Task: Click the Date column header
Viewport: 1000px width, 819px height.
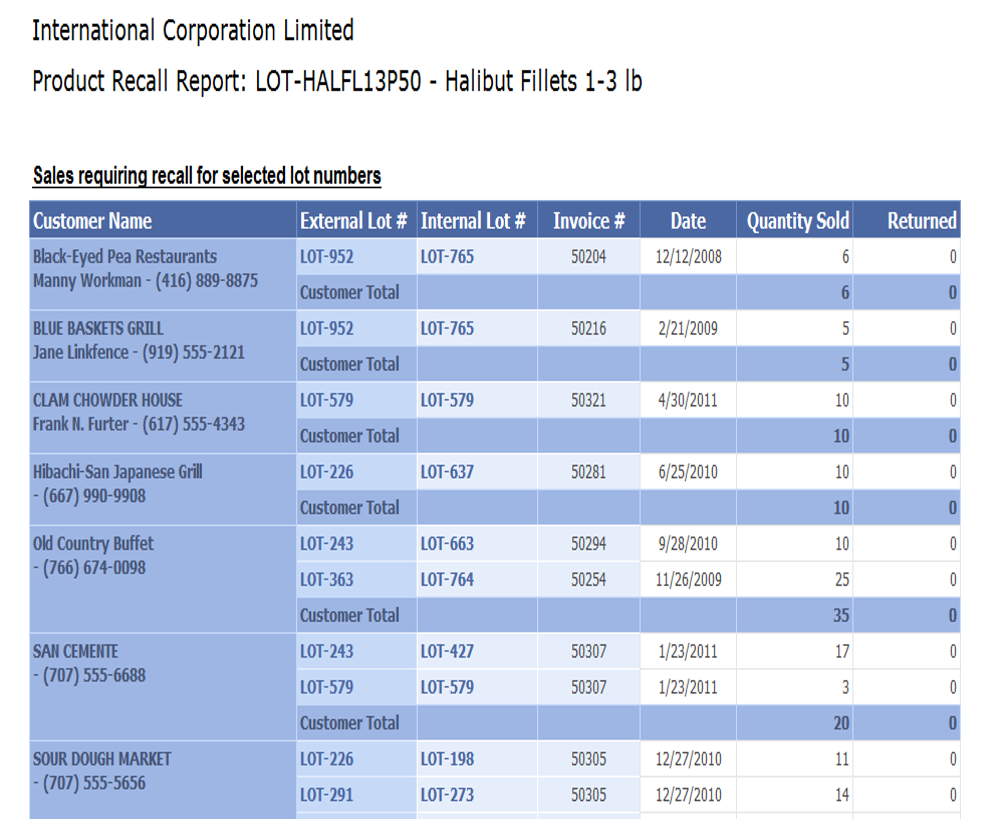Action: coord(688,221)
